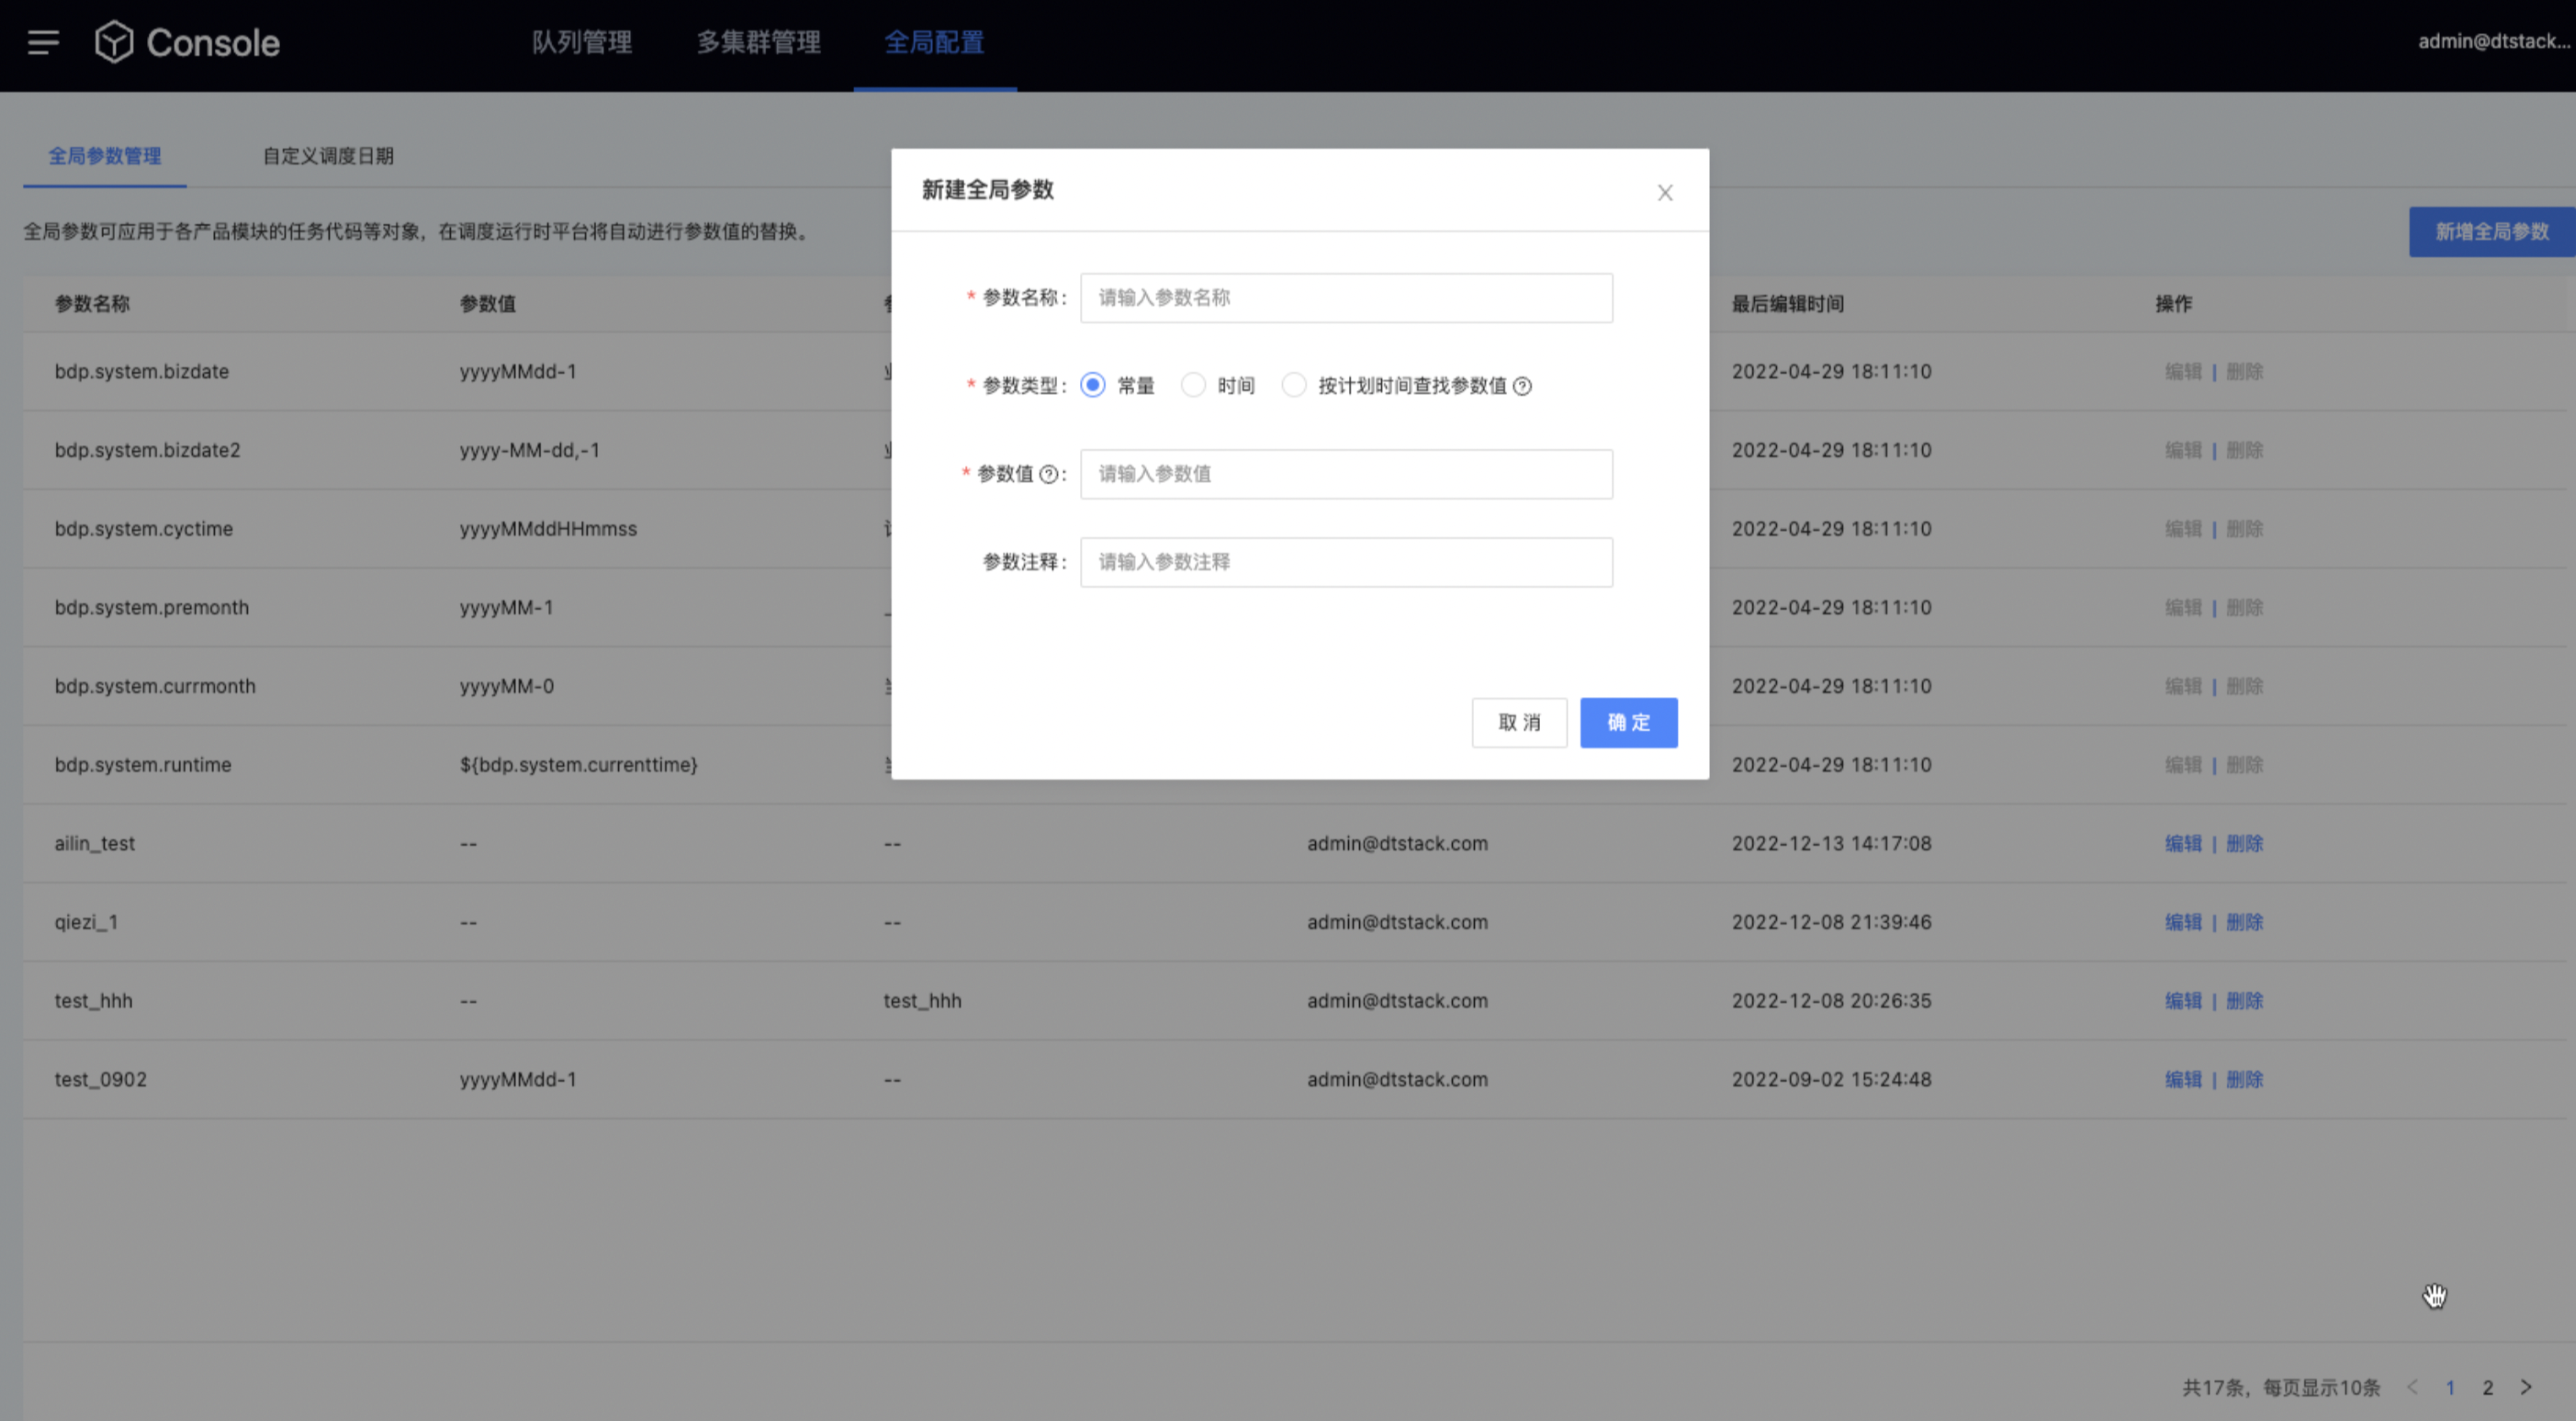Delete the test_hhh parameter
2576x1421 pixels.
[2244, 1001]
